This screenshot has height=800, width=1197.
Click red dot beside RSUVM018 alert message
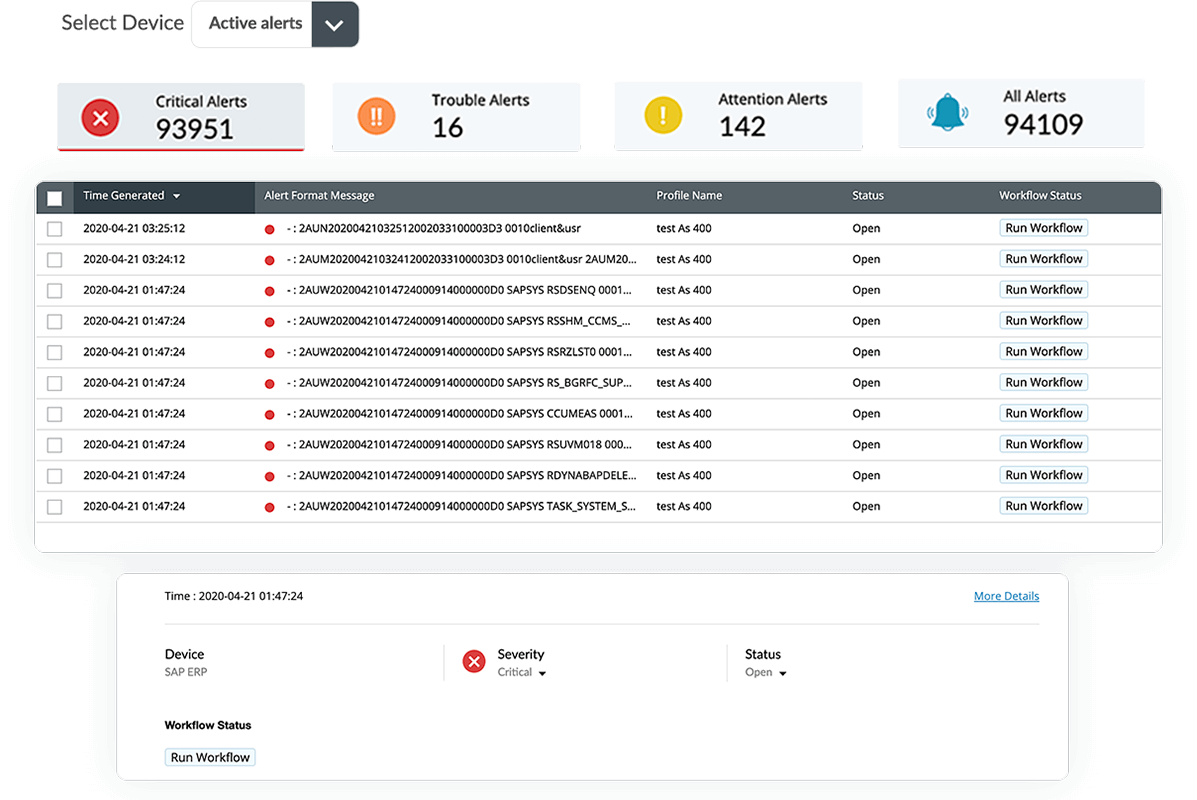pos(269,445)
